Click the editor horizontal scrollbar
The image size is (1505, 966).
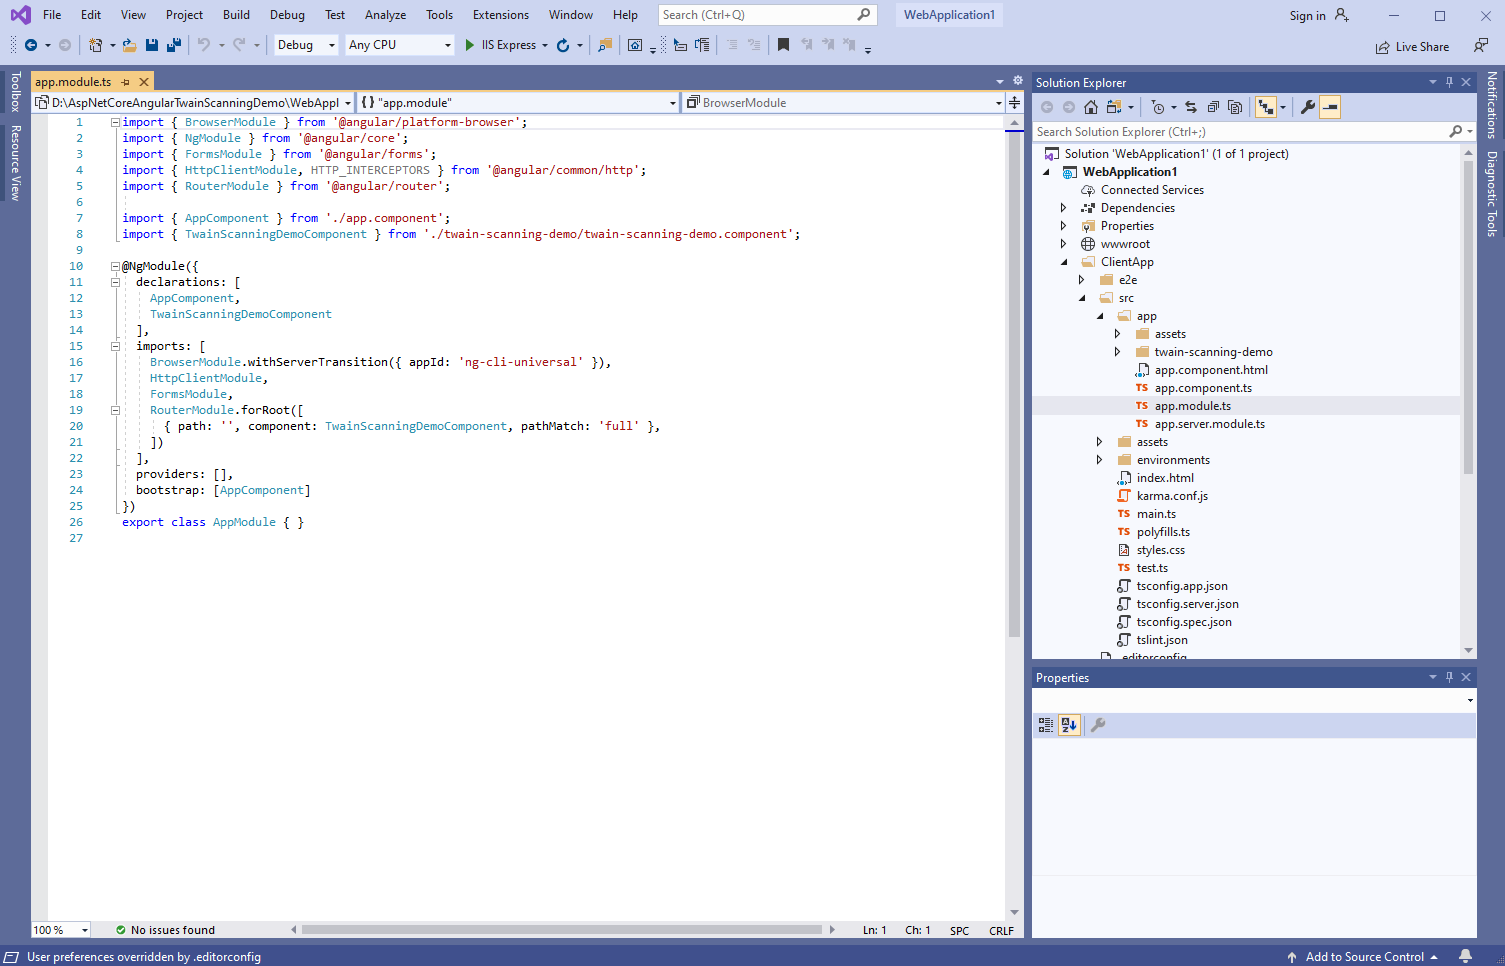click(561, 930)
